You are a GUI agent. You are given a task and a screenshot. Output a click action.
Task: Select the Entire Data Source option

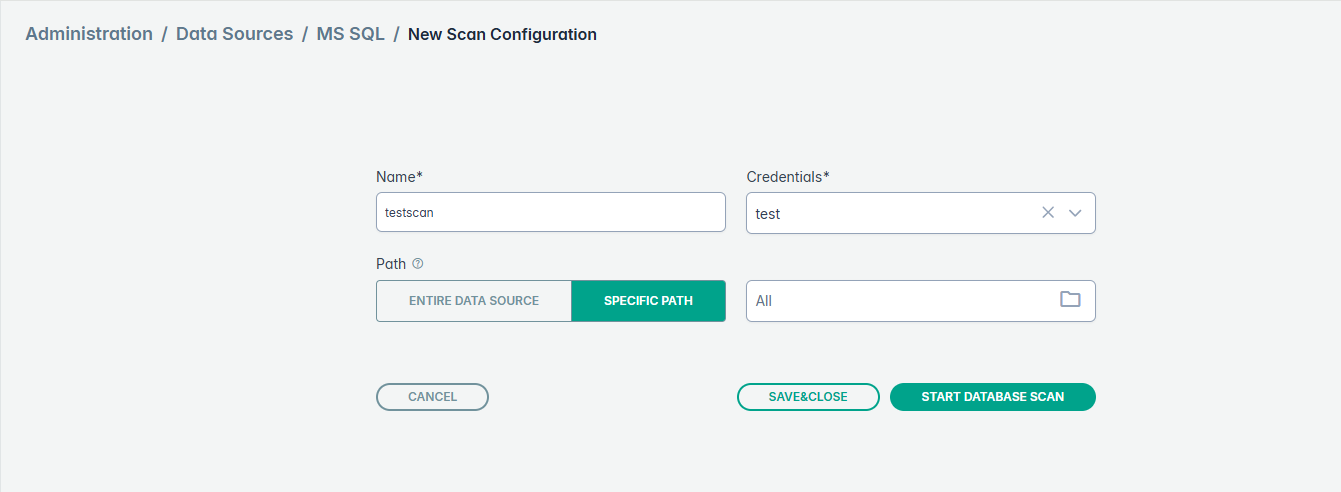coord(474,301)
